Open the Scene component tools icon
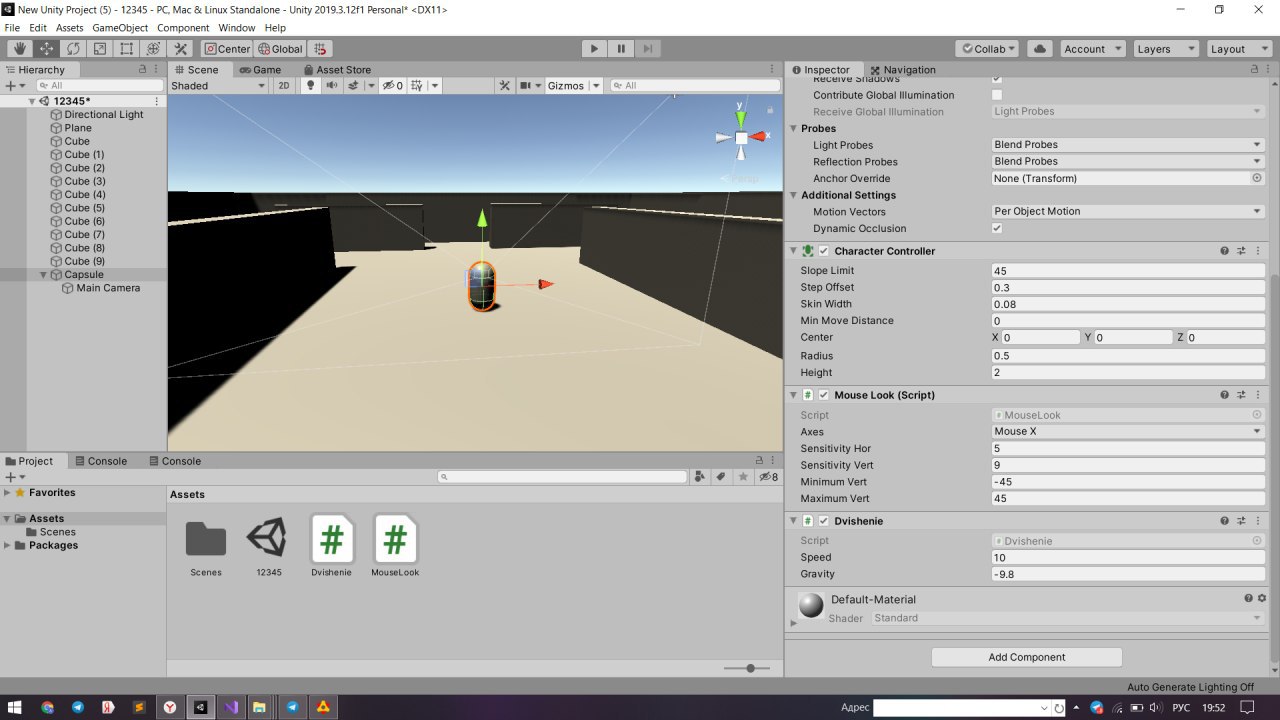This screenshot has width=1280, height=720. [x=505, y=85]
